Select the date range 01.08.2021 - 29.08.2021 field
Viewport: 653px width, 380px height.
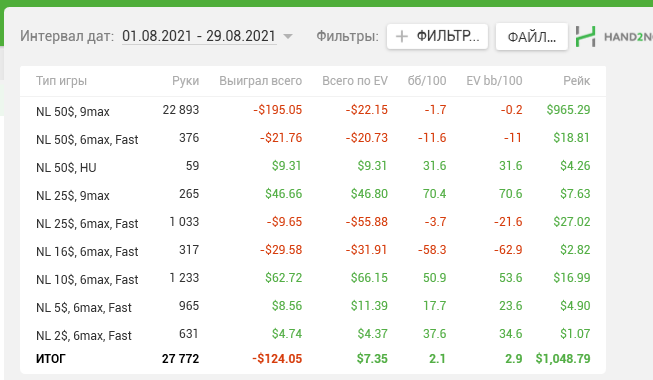pos(199,36)
